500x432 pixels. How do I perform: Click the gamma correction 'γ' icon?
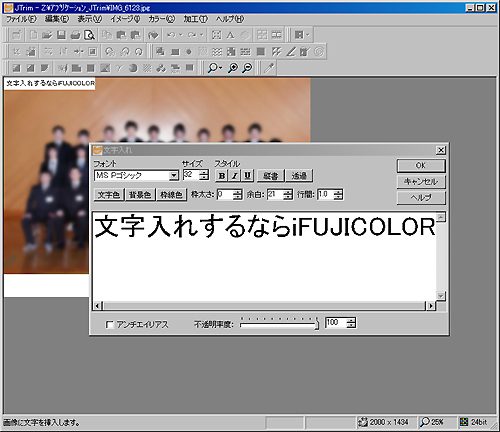119,68
